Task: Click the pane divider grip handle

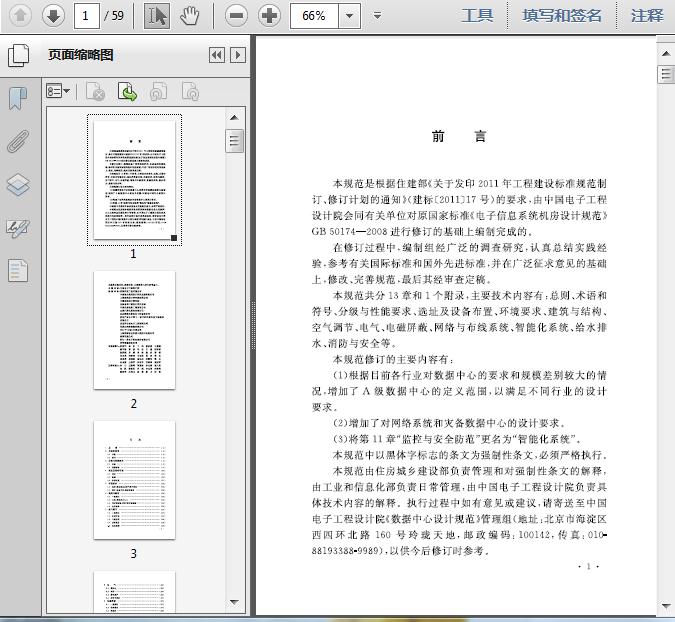Action: [x=253, y=325]
